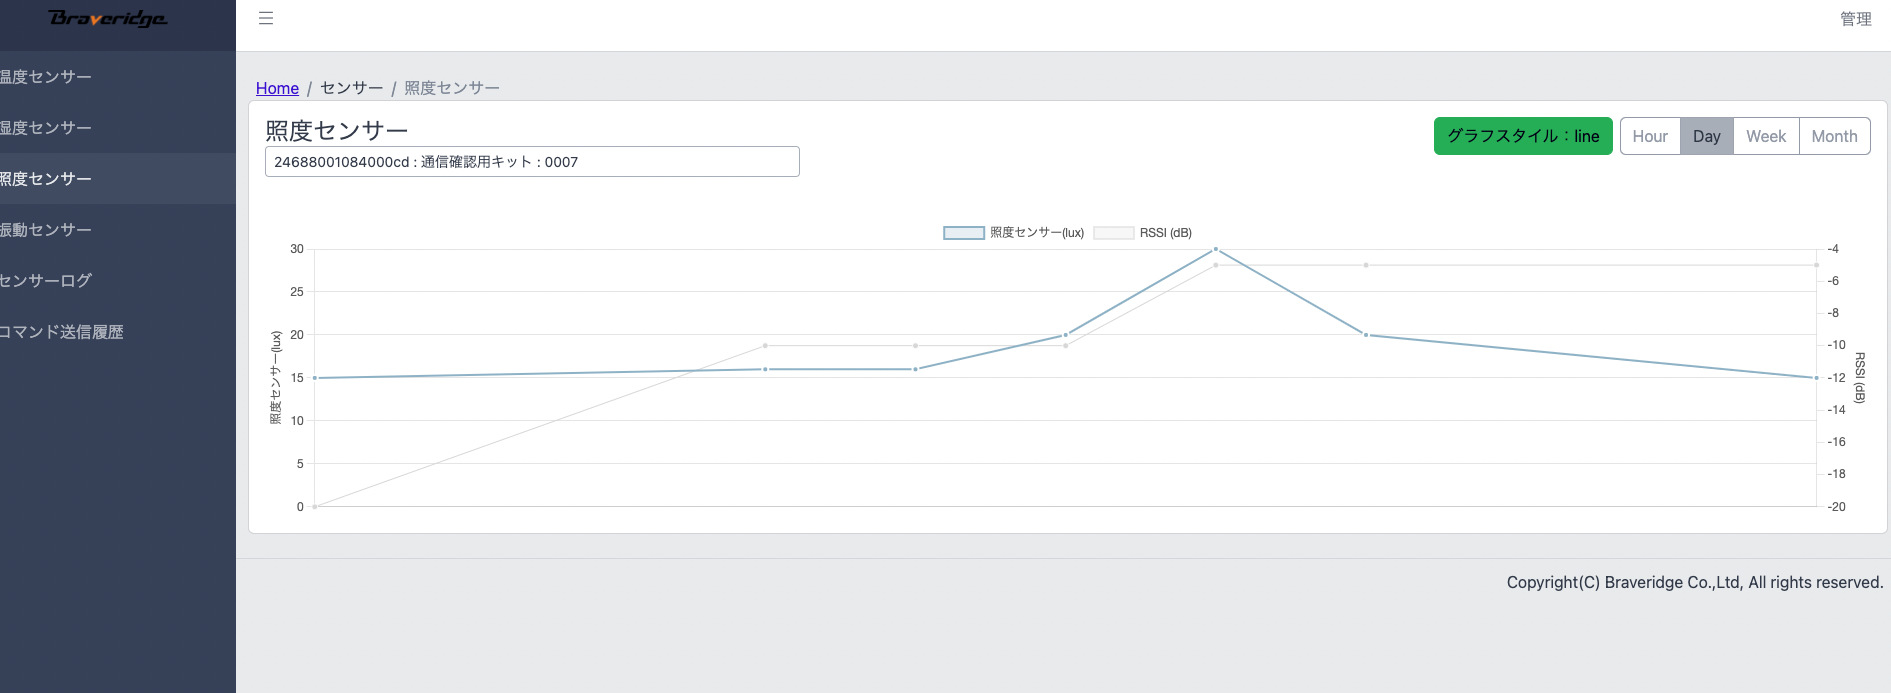Click the RSSI data point at -20
This screenshot has height=693, width=1891.
pos(315,507)
